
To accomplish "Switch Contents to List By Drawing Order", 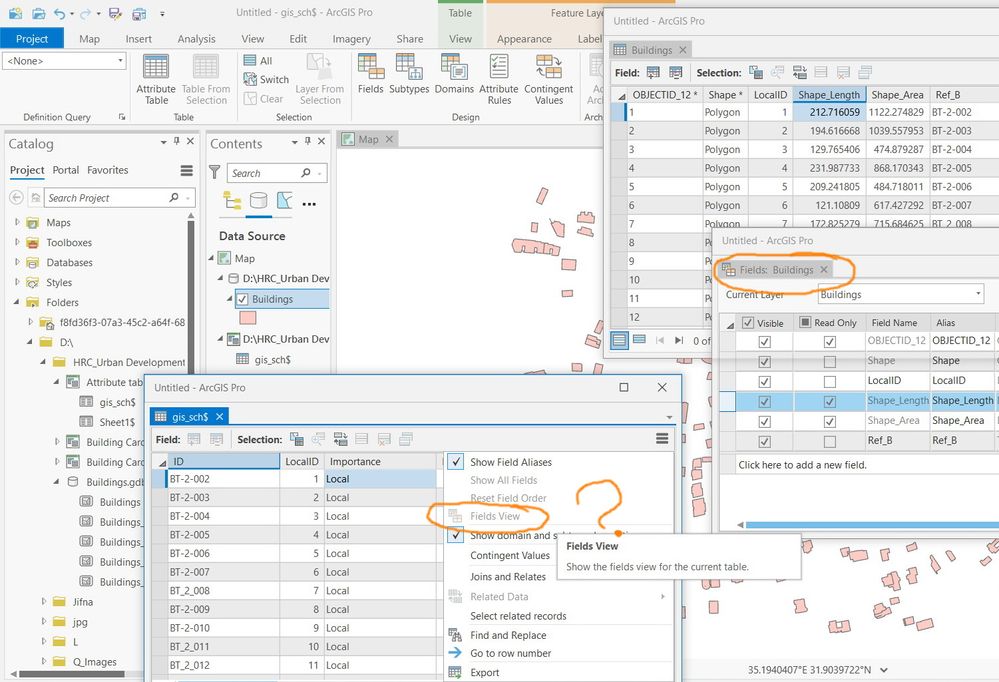I will (232, 201).
